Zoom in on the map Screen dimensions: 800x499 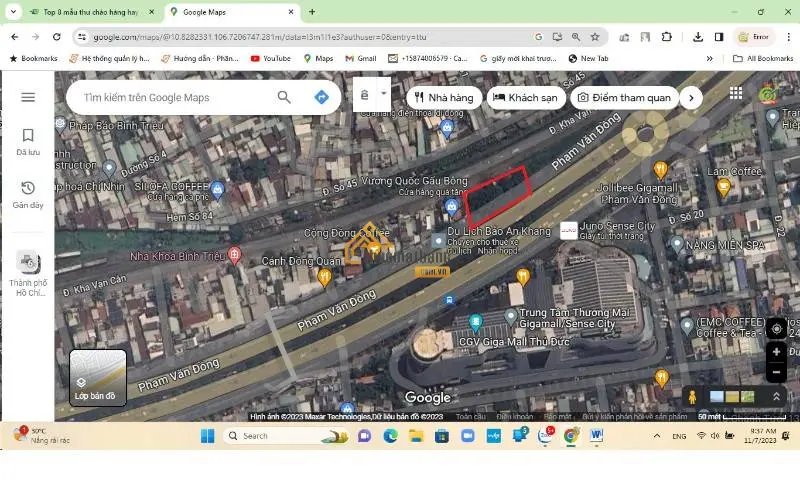[776, 352]
